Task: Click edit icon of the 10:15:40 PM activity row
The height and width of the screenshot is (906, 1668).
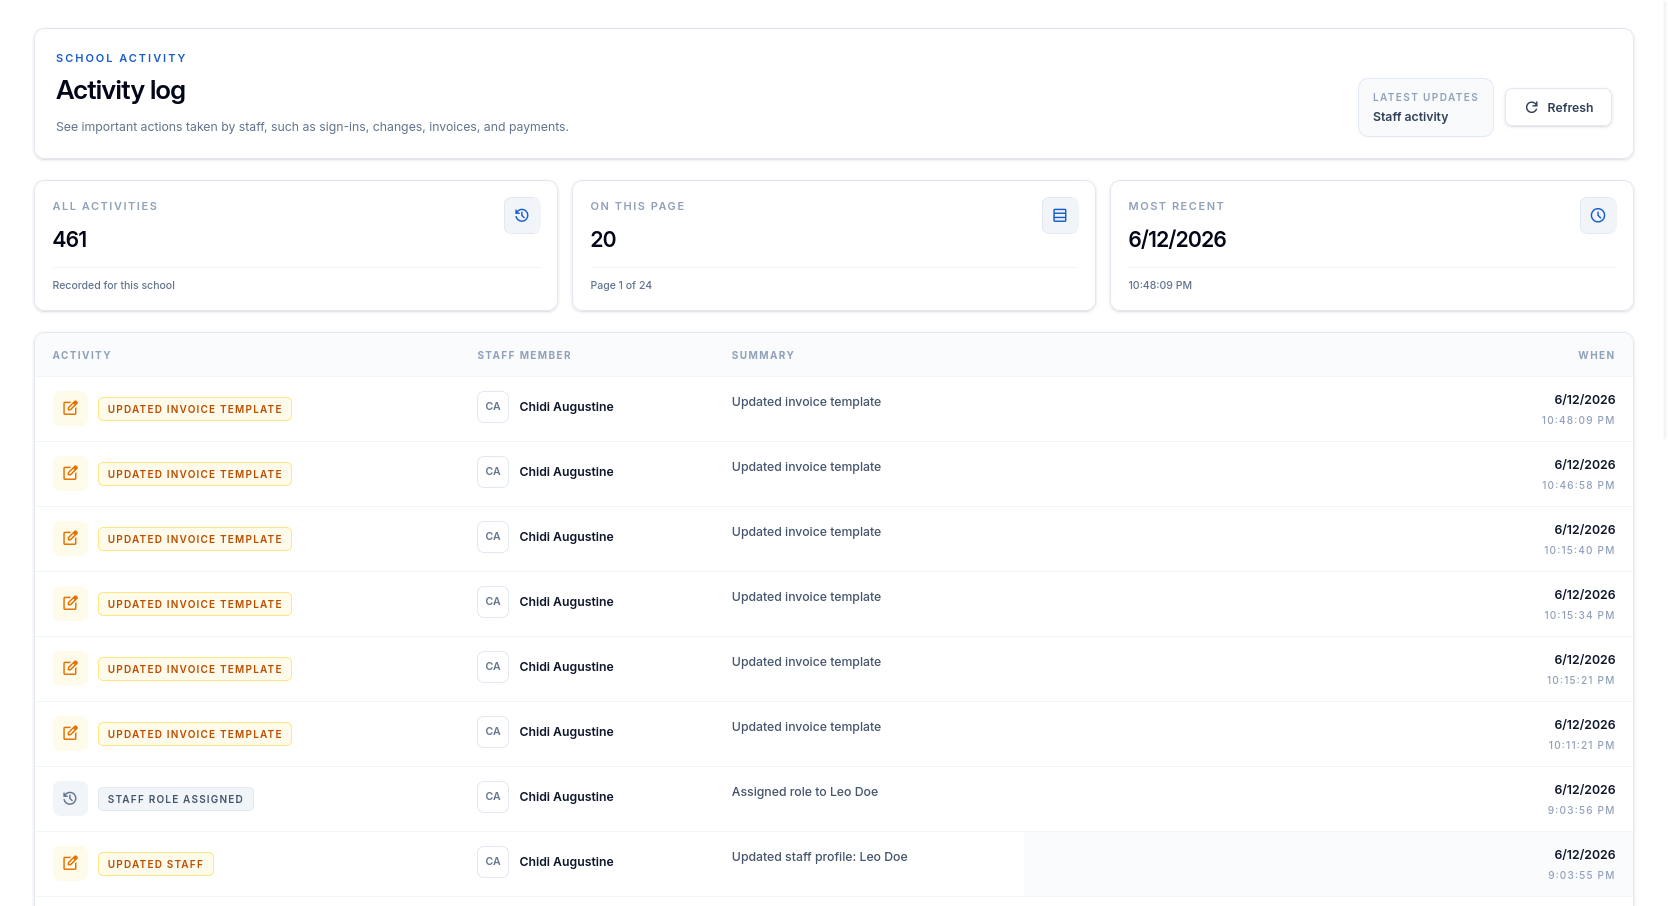Action: click(x=70, y=539)
